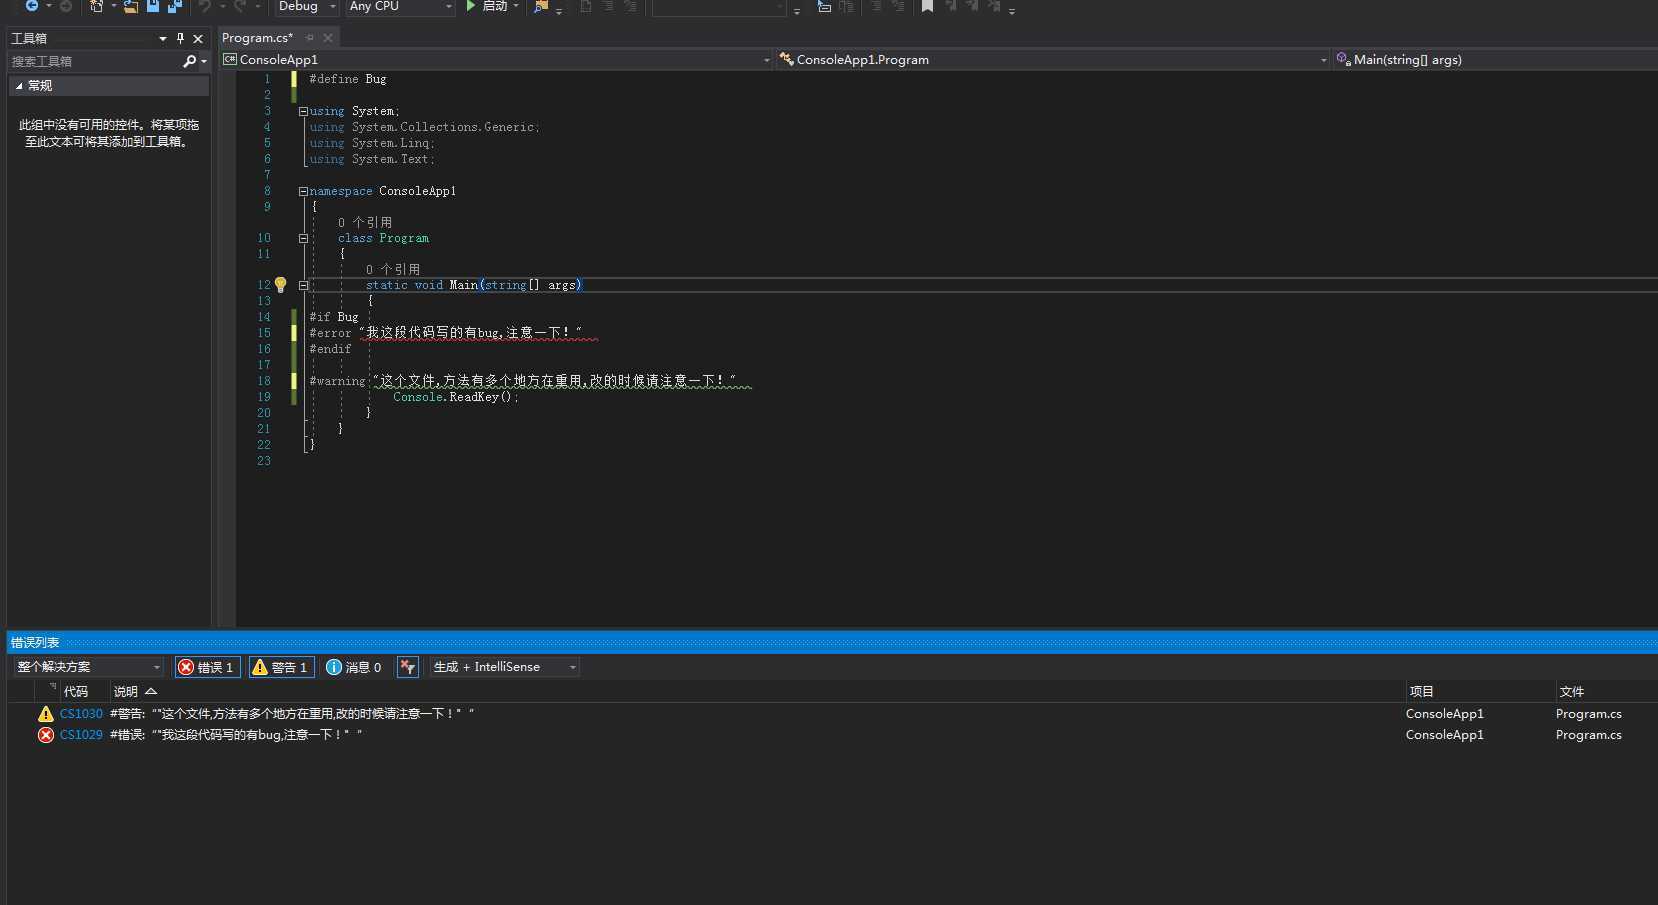Collapse the 常规 toolbox group
Screen dimensions: 1658x905
pos(19,86)
